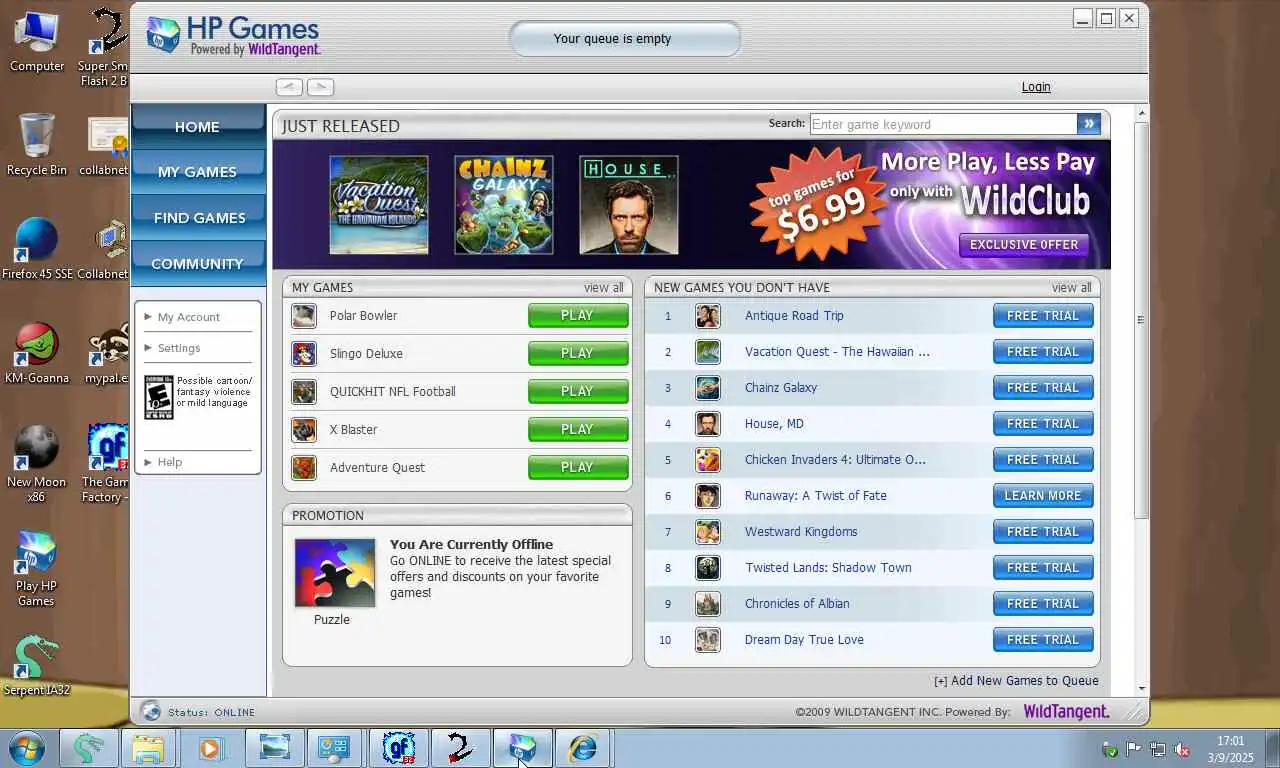Image resolution: width=1280 pixels, height=768 pixels.
Task: Click the House banner thumbnail
Action: pos(629,205)
